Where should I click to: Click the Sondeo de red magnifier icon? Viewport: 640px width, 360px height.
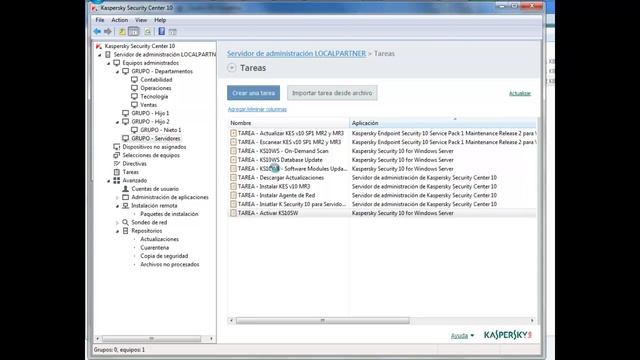[x=126, y=222]
